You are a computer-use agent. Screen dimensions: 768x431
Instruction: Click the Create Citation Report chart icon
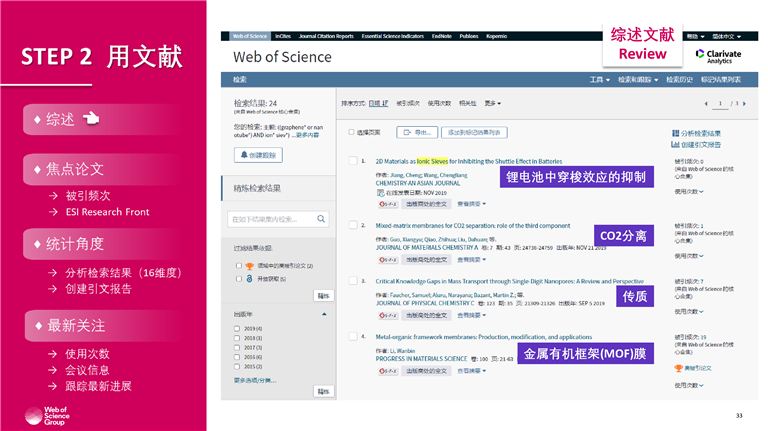(675, 144)
